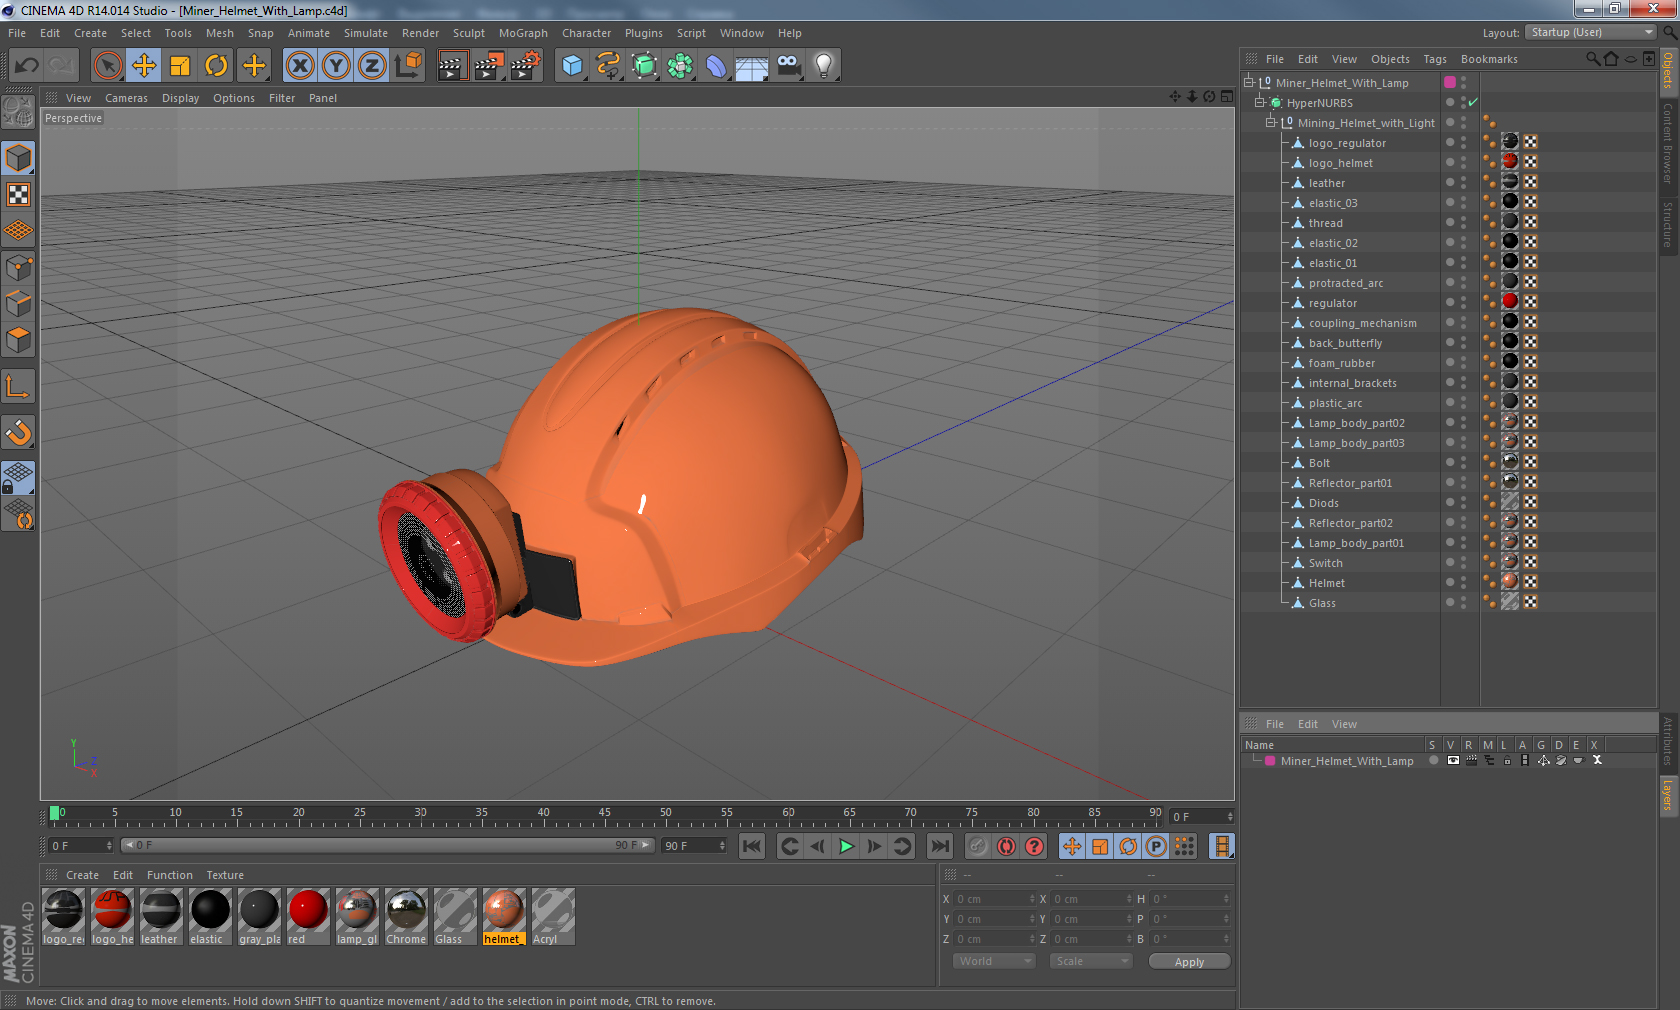Open the Floor environment icon

(x=752, y=66)
